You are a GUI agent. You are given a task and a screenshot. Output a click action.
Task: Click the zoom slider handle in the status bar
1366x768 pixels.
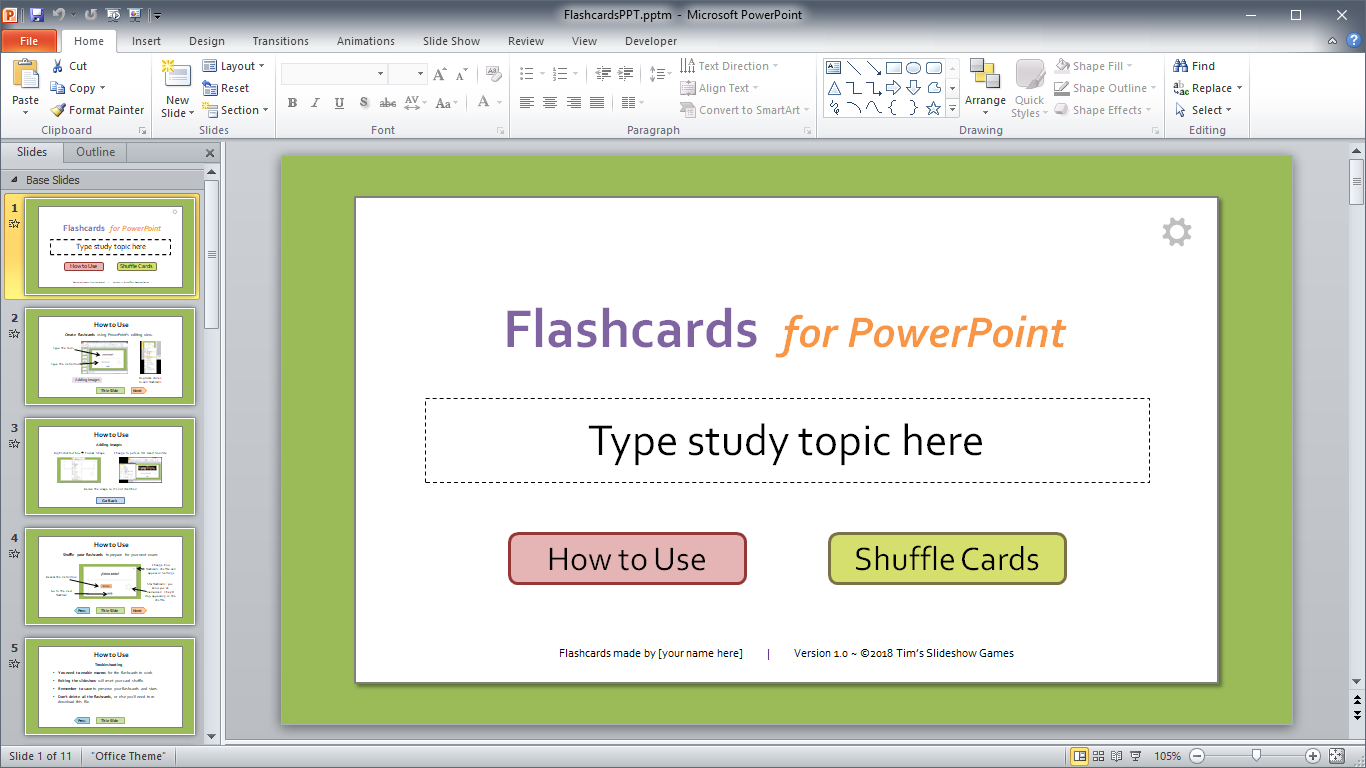point(1256,756)
